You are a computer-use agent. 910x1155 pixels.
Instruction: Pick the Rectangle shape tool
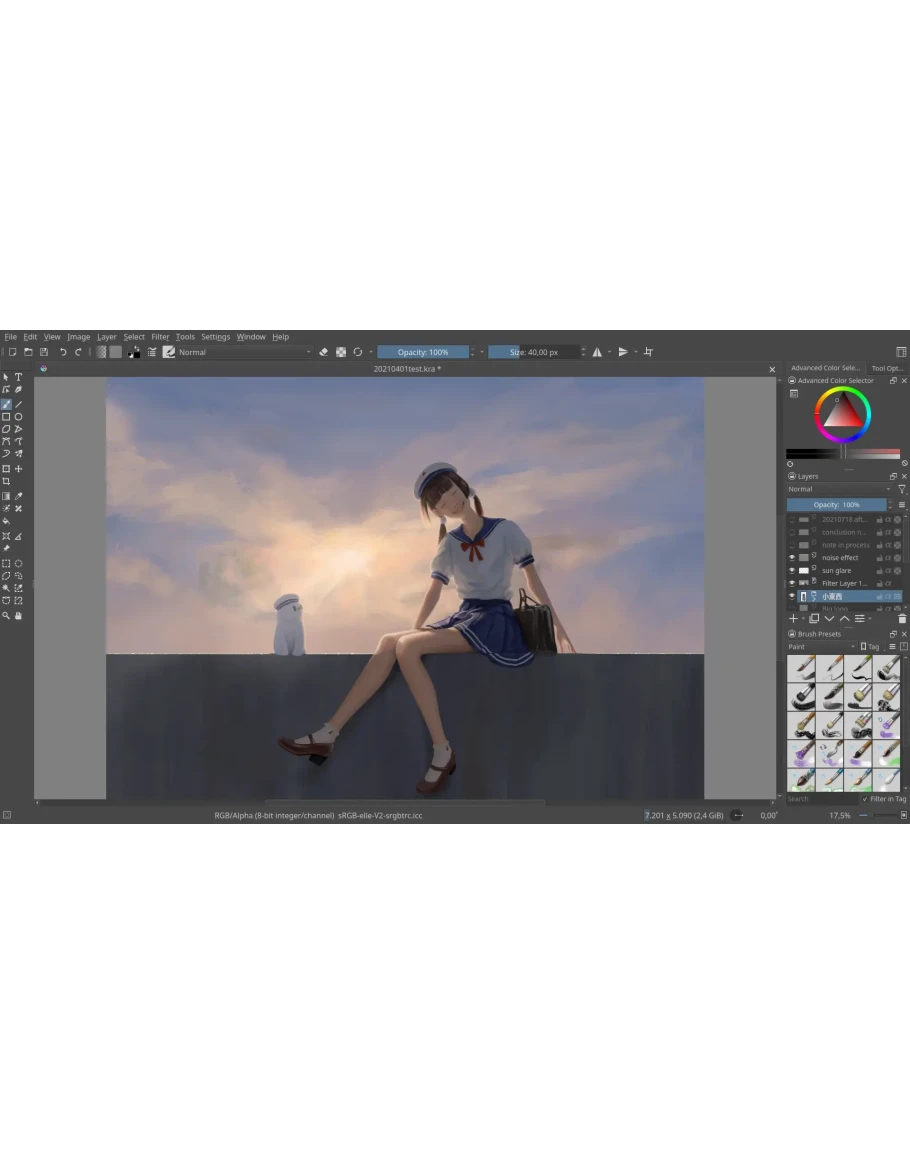[6, 417]
